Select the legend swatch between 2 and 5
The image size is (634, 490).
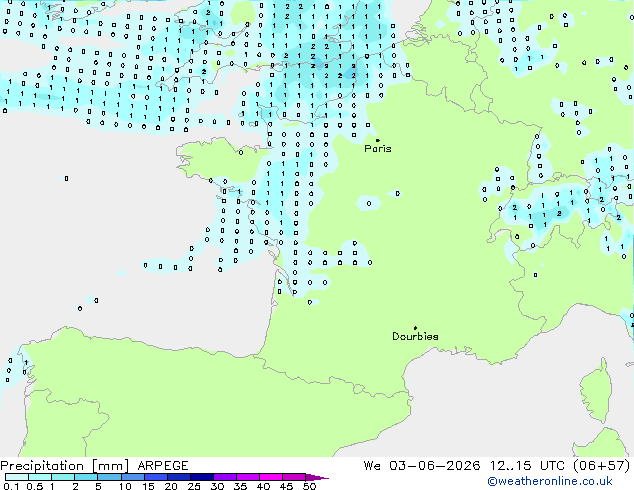[x=86, y=477]
